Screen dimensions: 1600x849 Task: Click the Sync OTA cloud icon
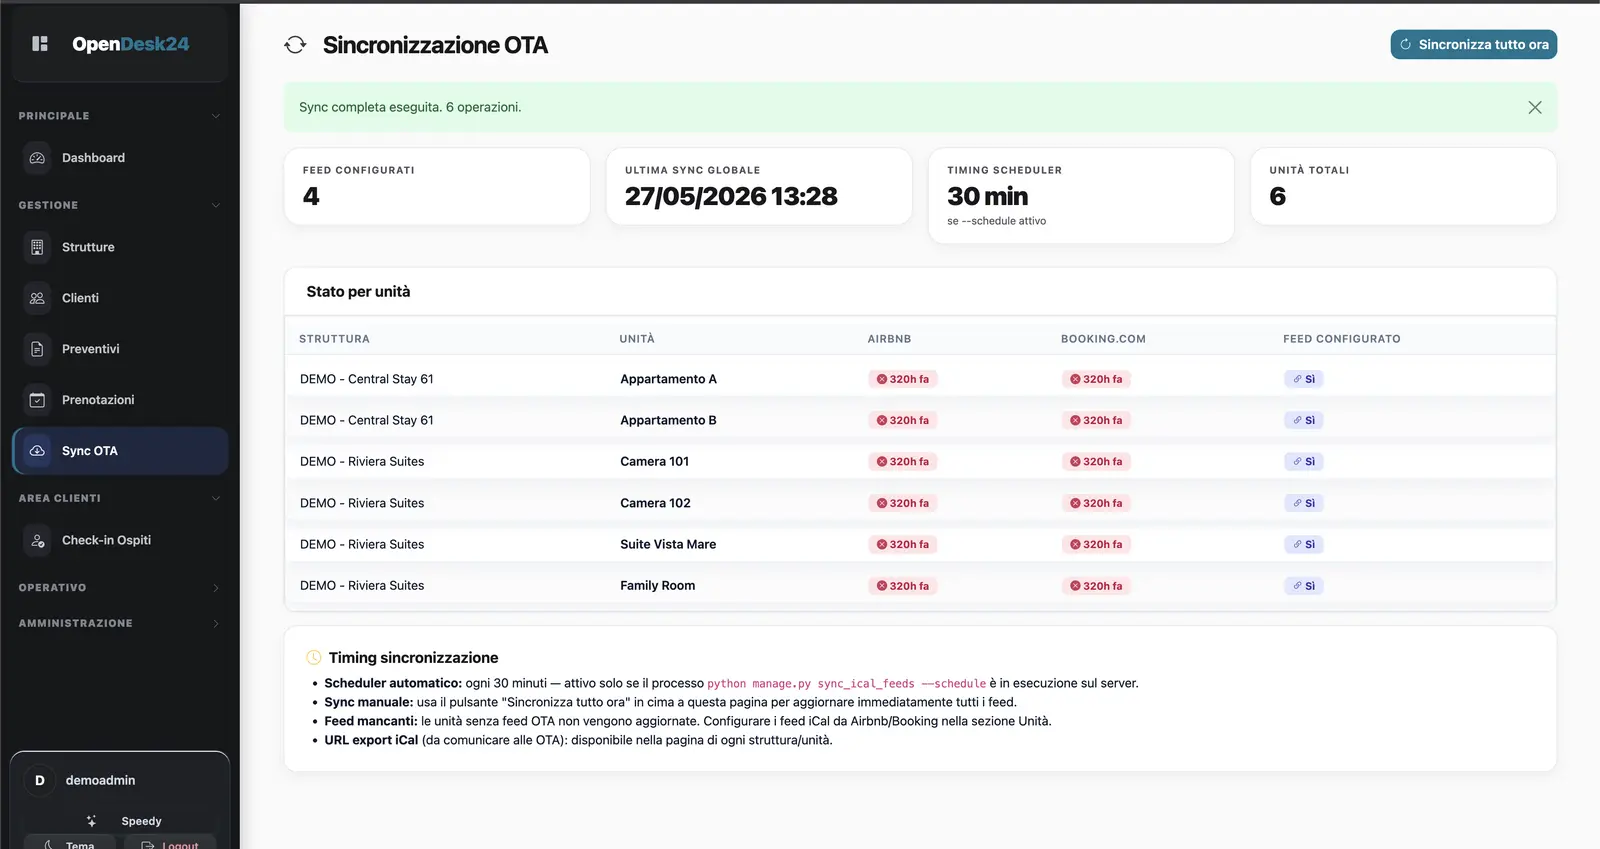pos(37,451)
